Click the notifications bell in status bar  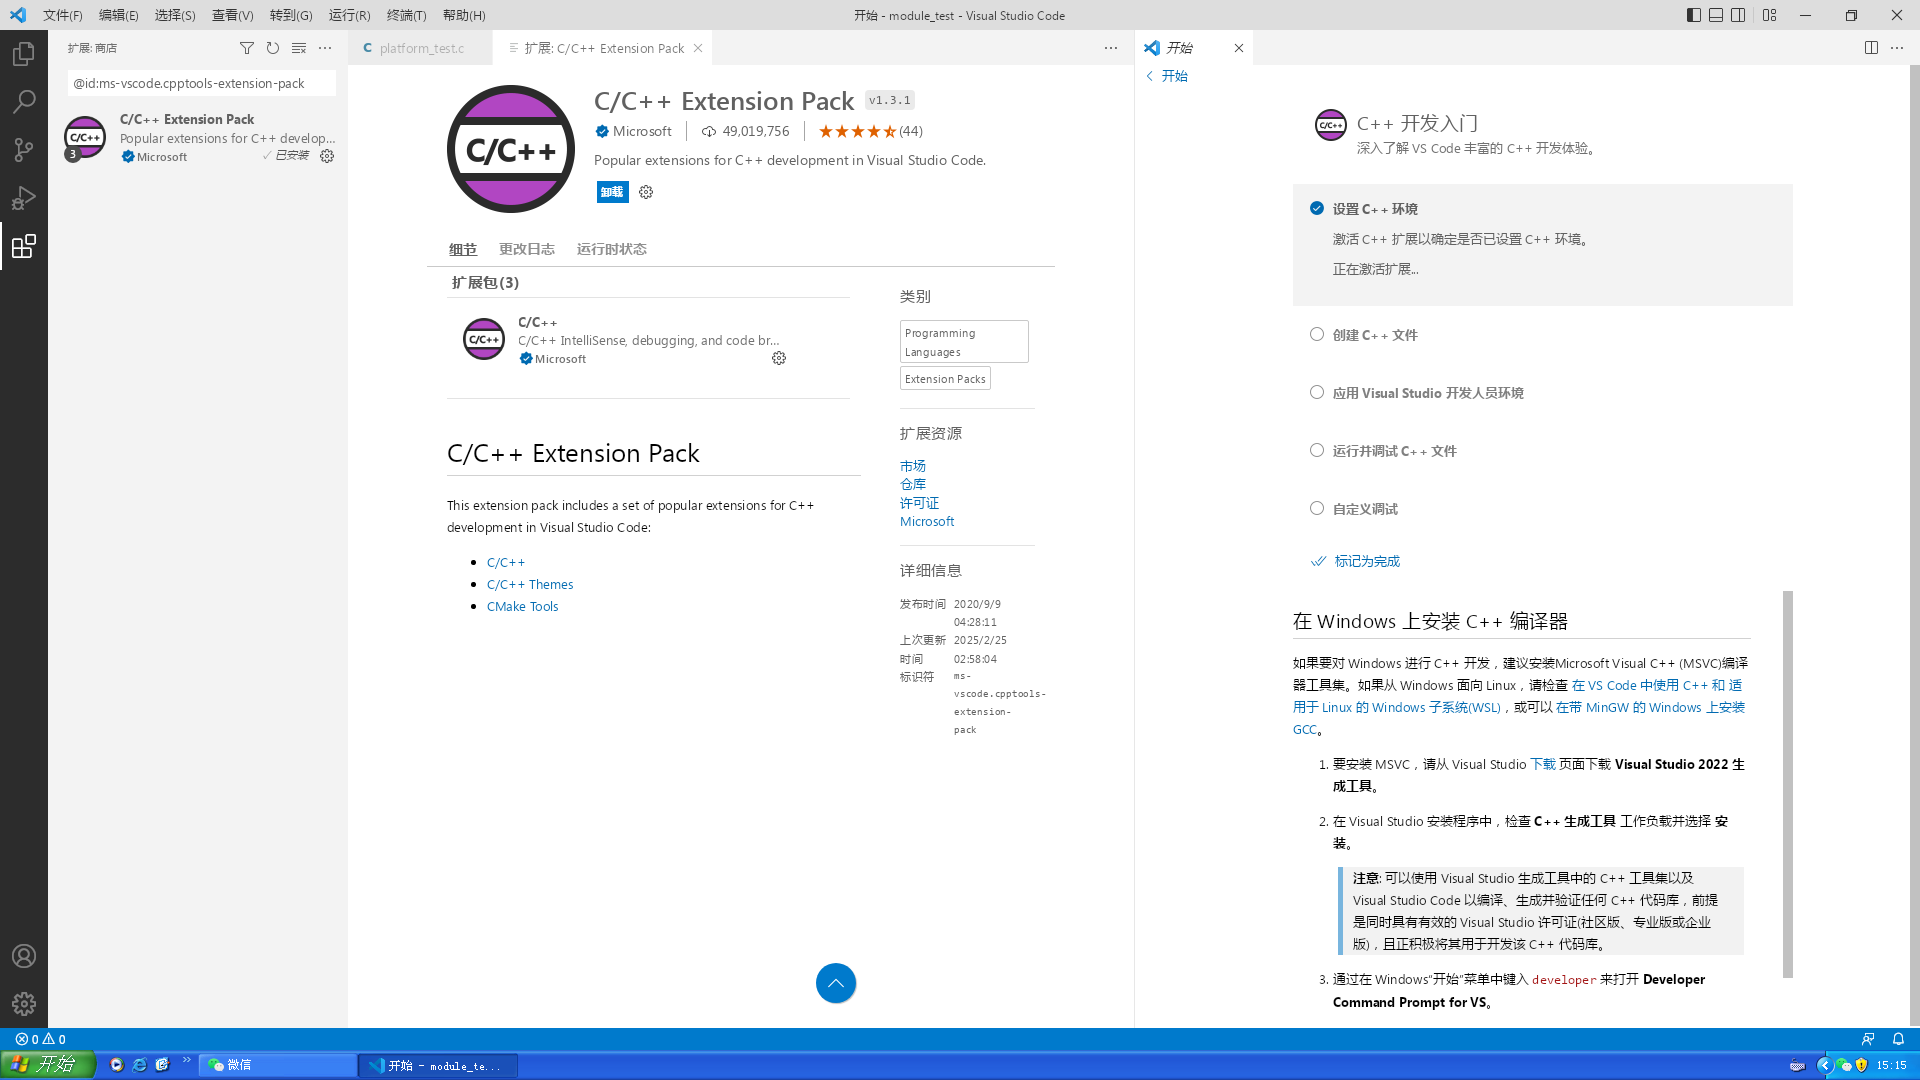click(1898, 1039)
